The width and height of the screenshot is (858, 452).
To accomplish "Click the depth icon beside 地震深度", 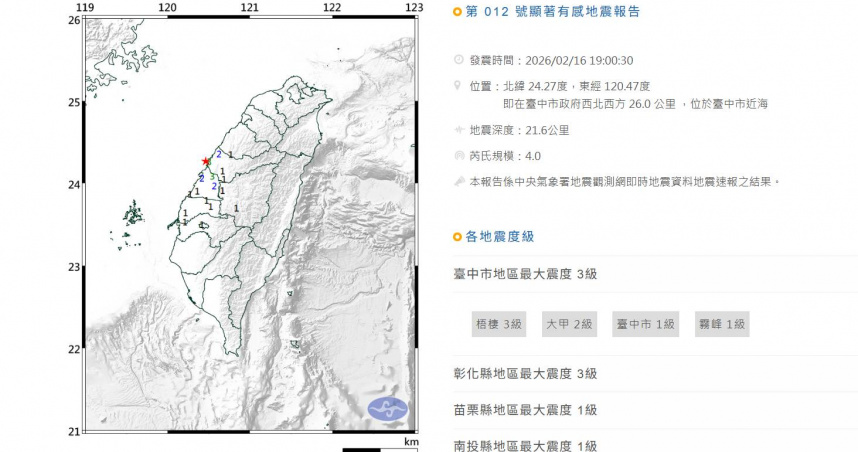I will tap(458, 130).
